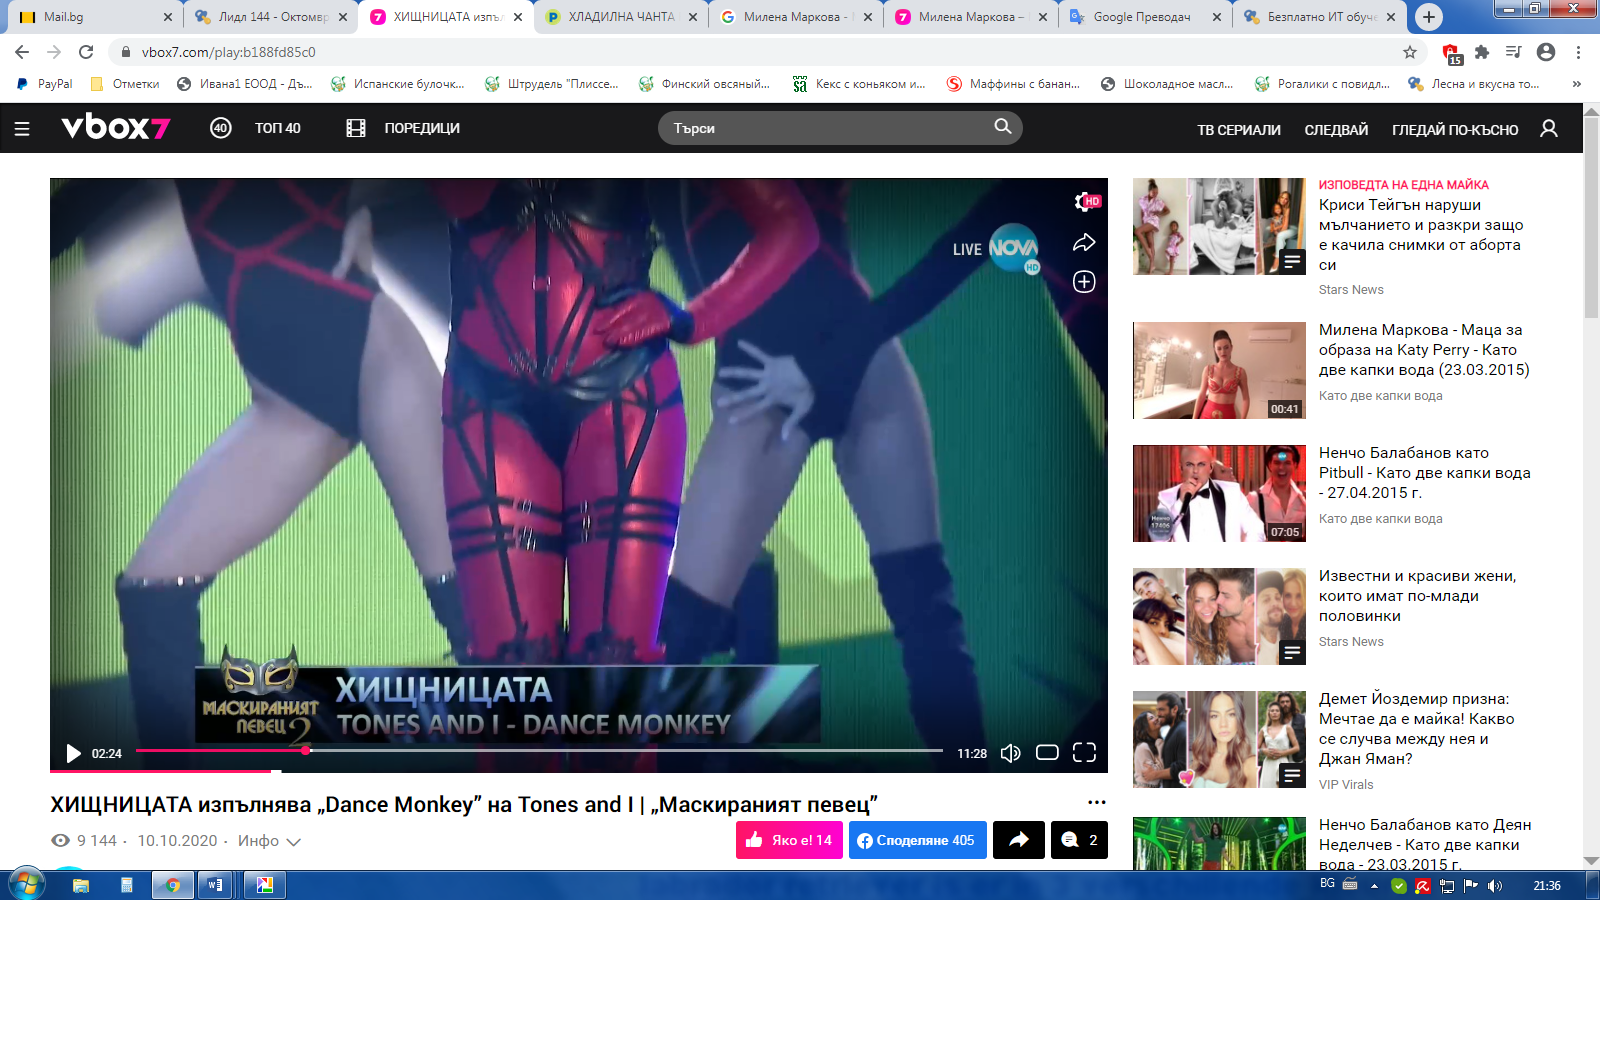Click the share arrow in player
Screen dimensions: 1600x1060
[1084, 243]
